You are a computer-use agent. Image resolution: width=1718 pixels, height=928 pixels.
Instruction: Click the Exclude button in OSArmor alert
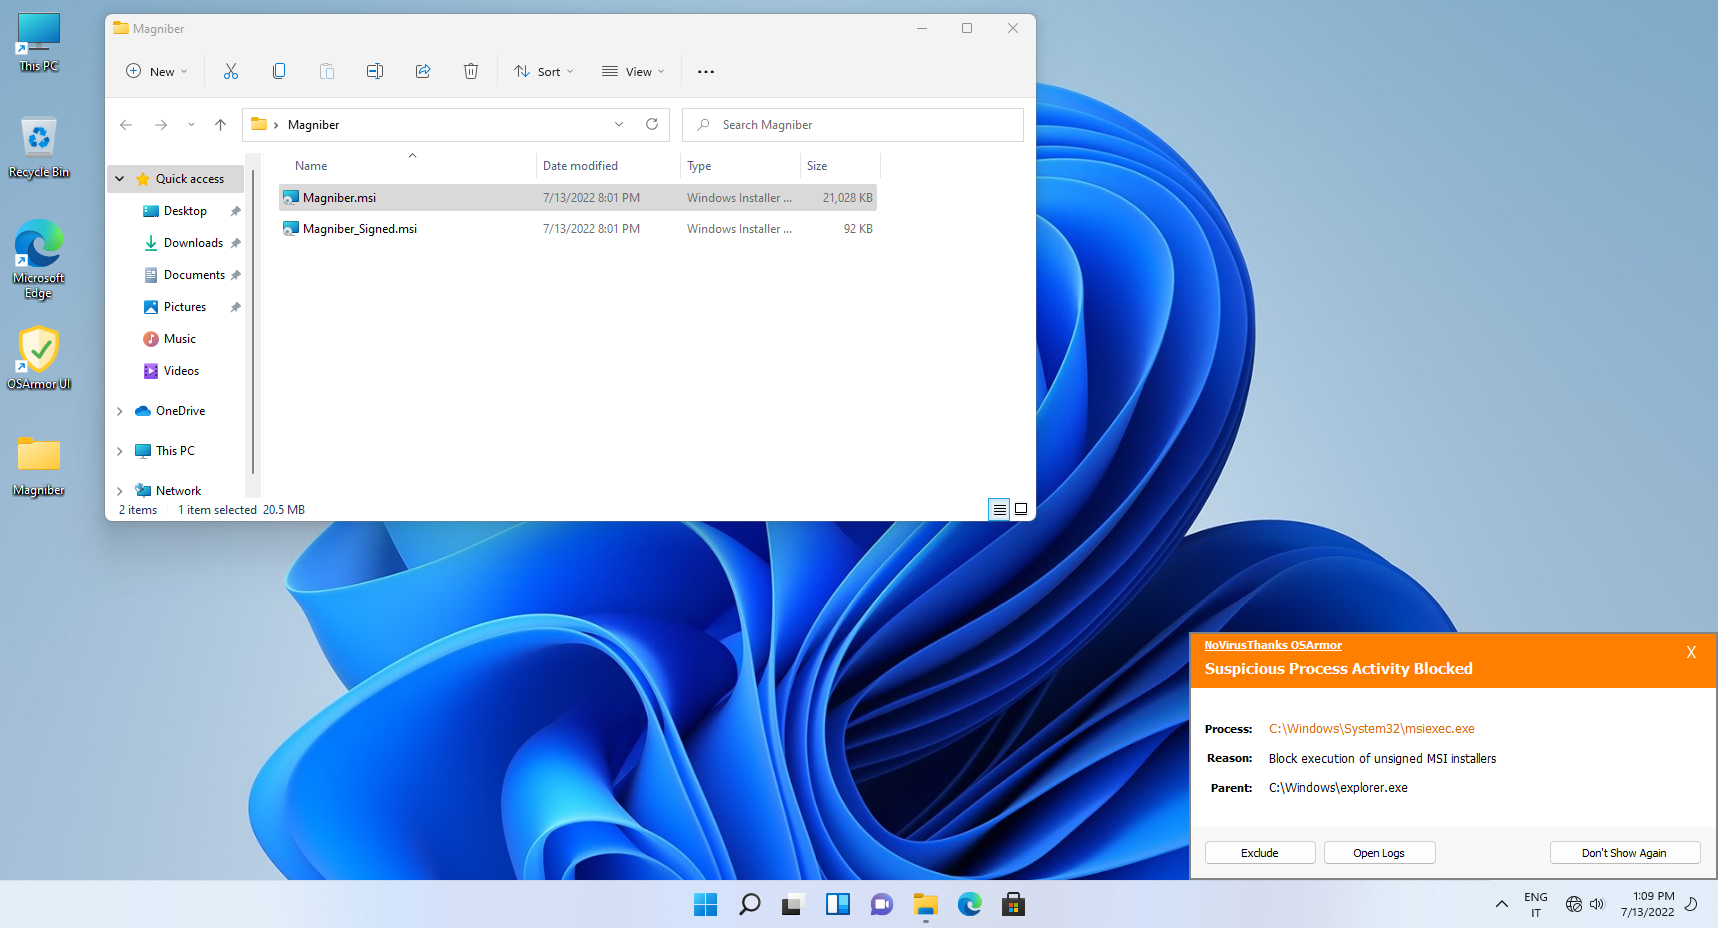click(x=1259, y=852)
